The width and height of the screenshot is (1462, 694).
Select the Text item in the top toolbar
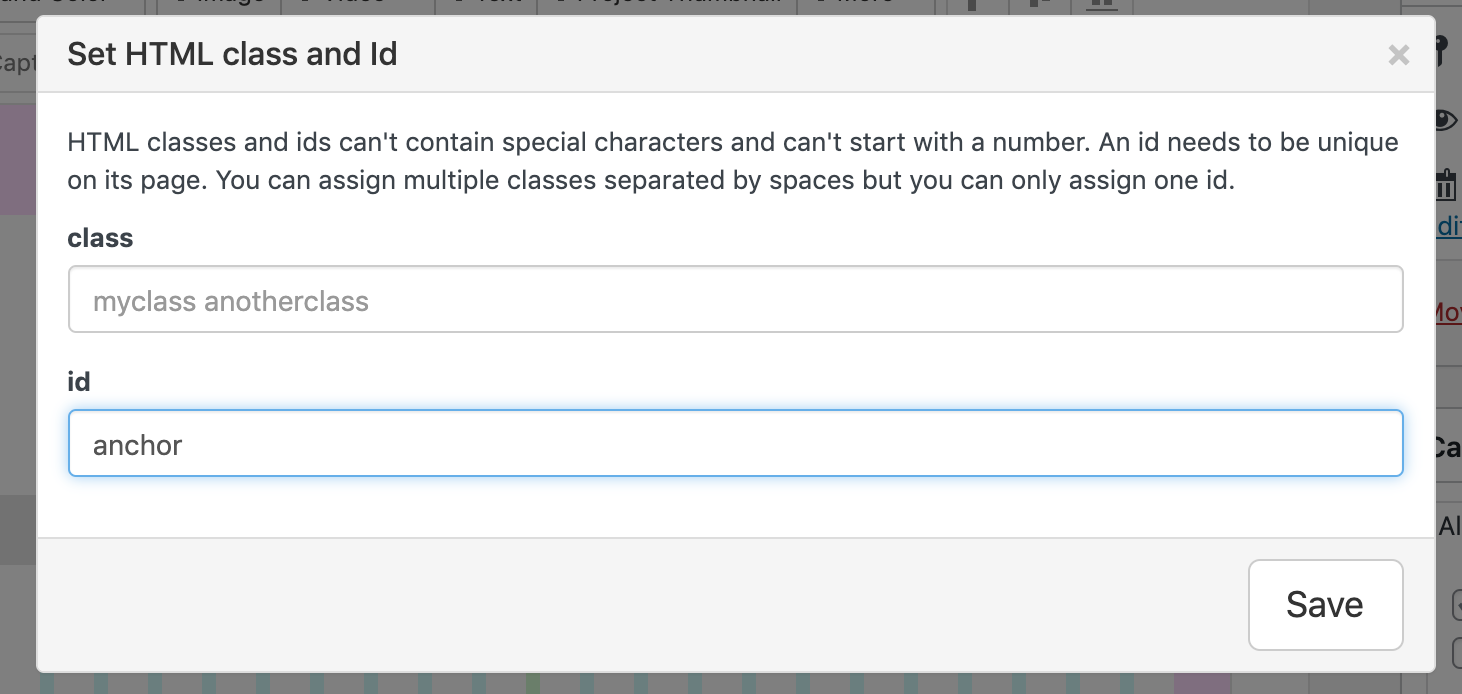tap(486, 6)
